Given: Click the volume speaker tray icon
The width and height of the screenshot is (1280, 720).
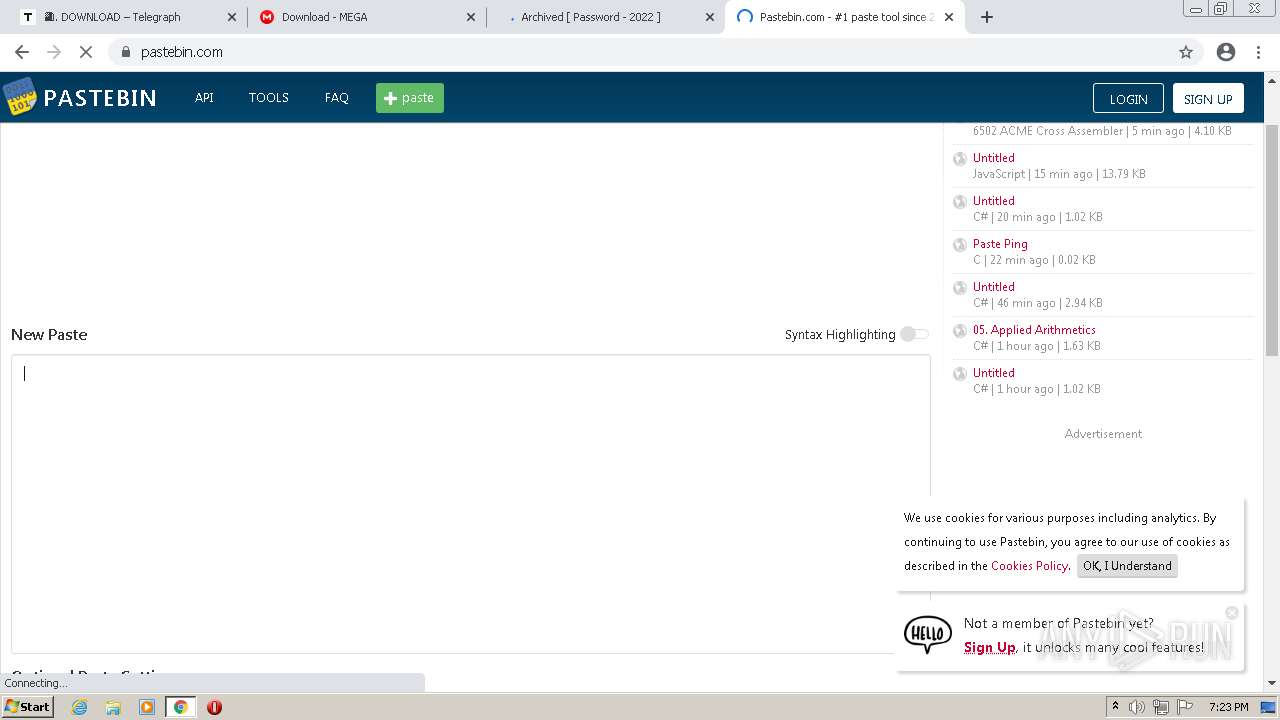Looking at the screenshot, I should point(1137,707).
